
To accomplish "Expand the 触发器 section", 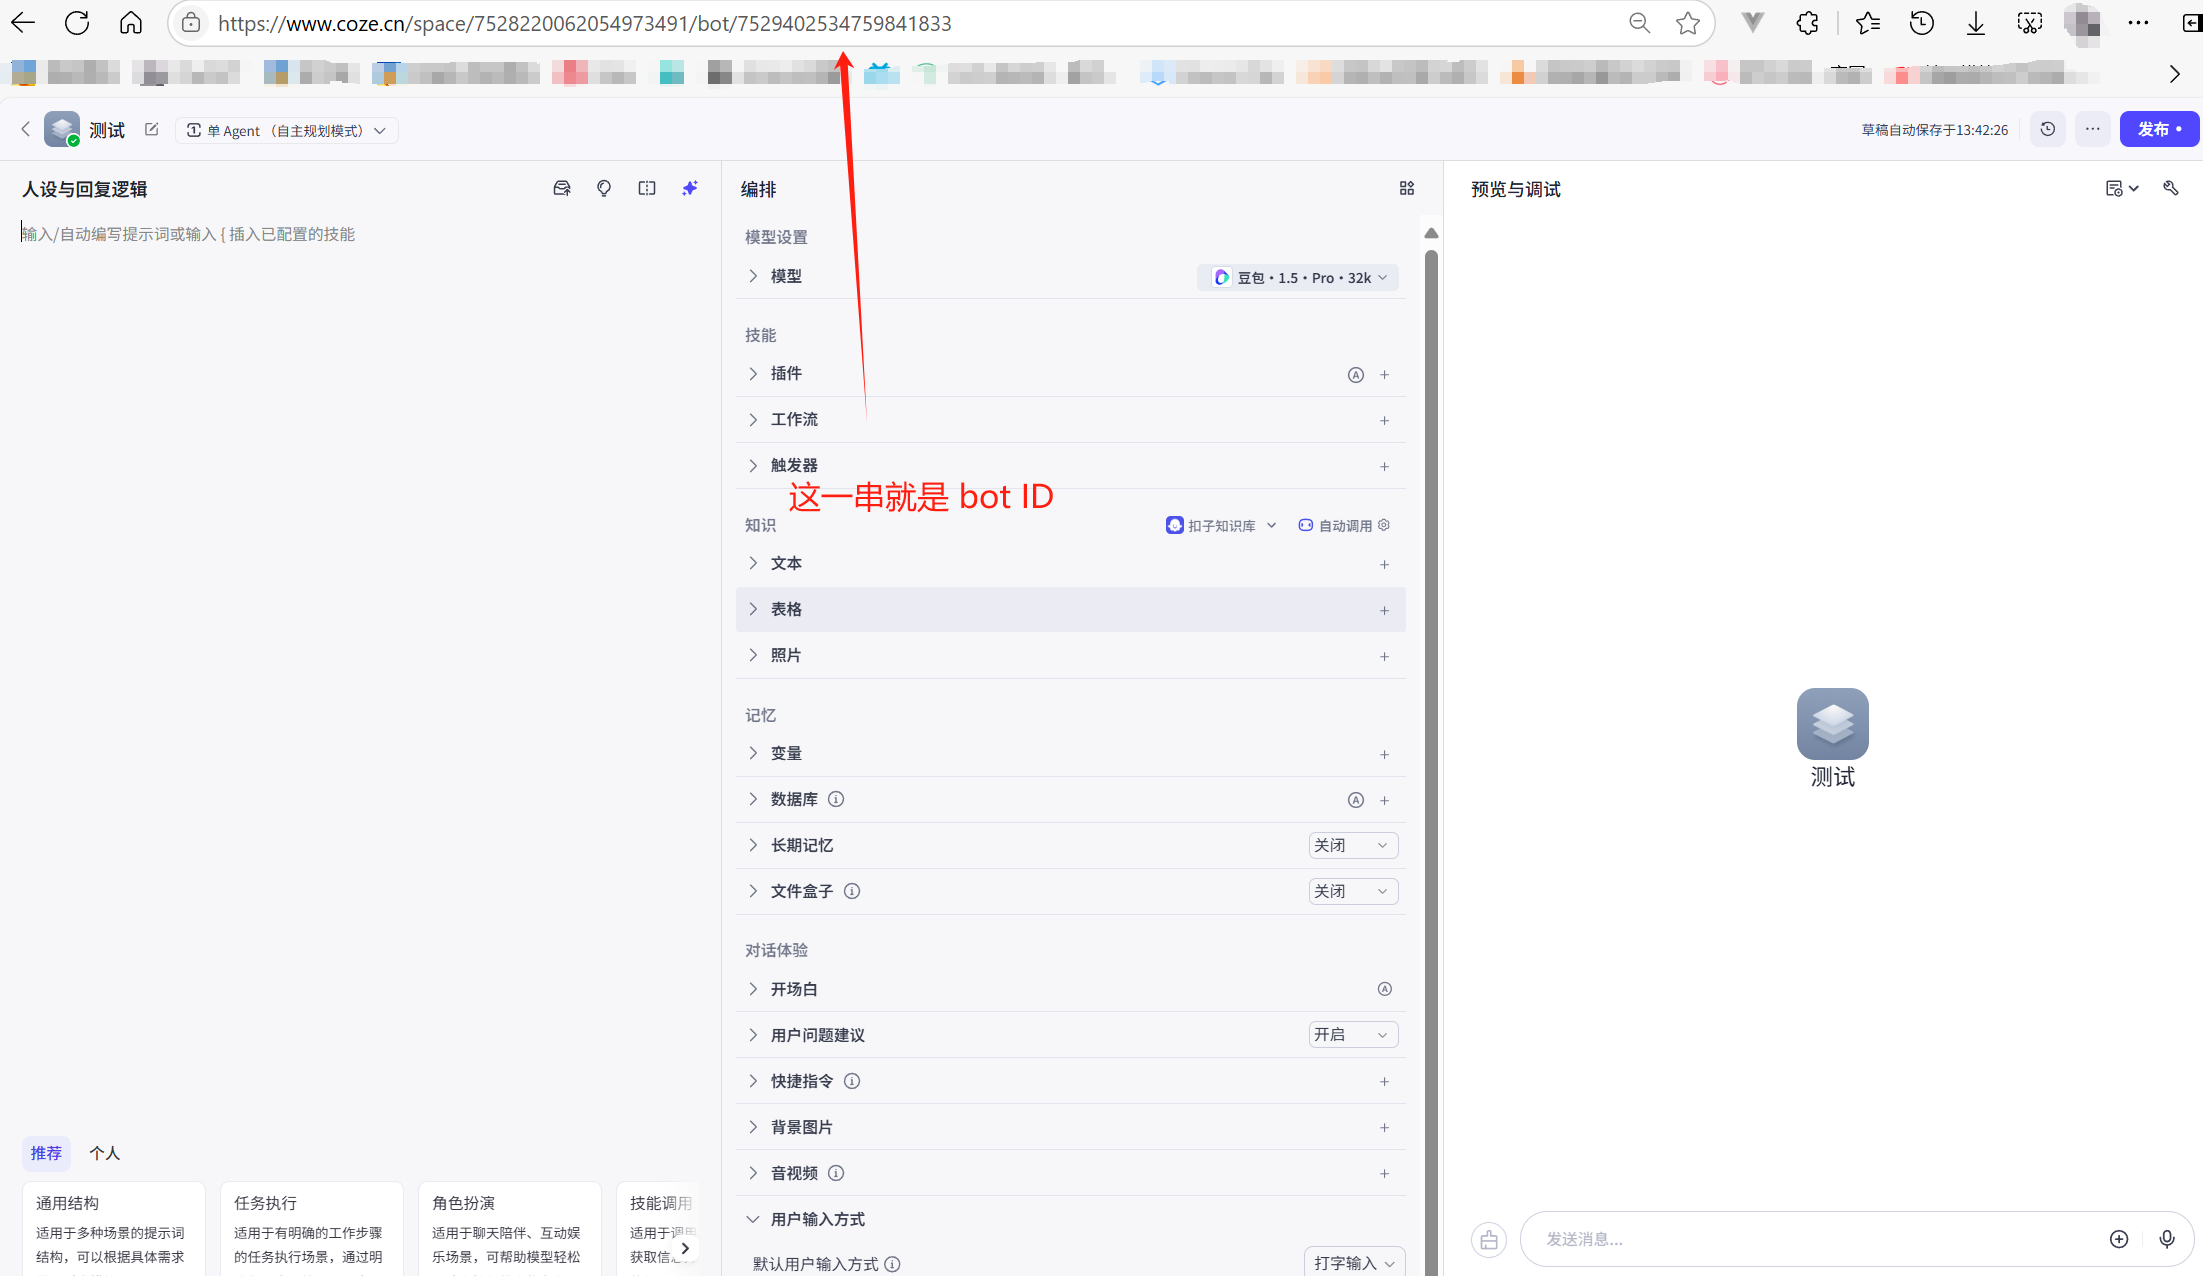I will click(x=753, y=465).
